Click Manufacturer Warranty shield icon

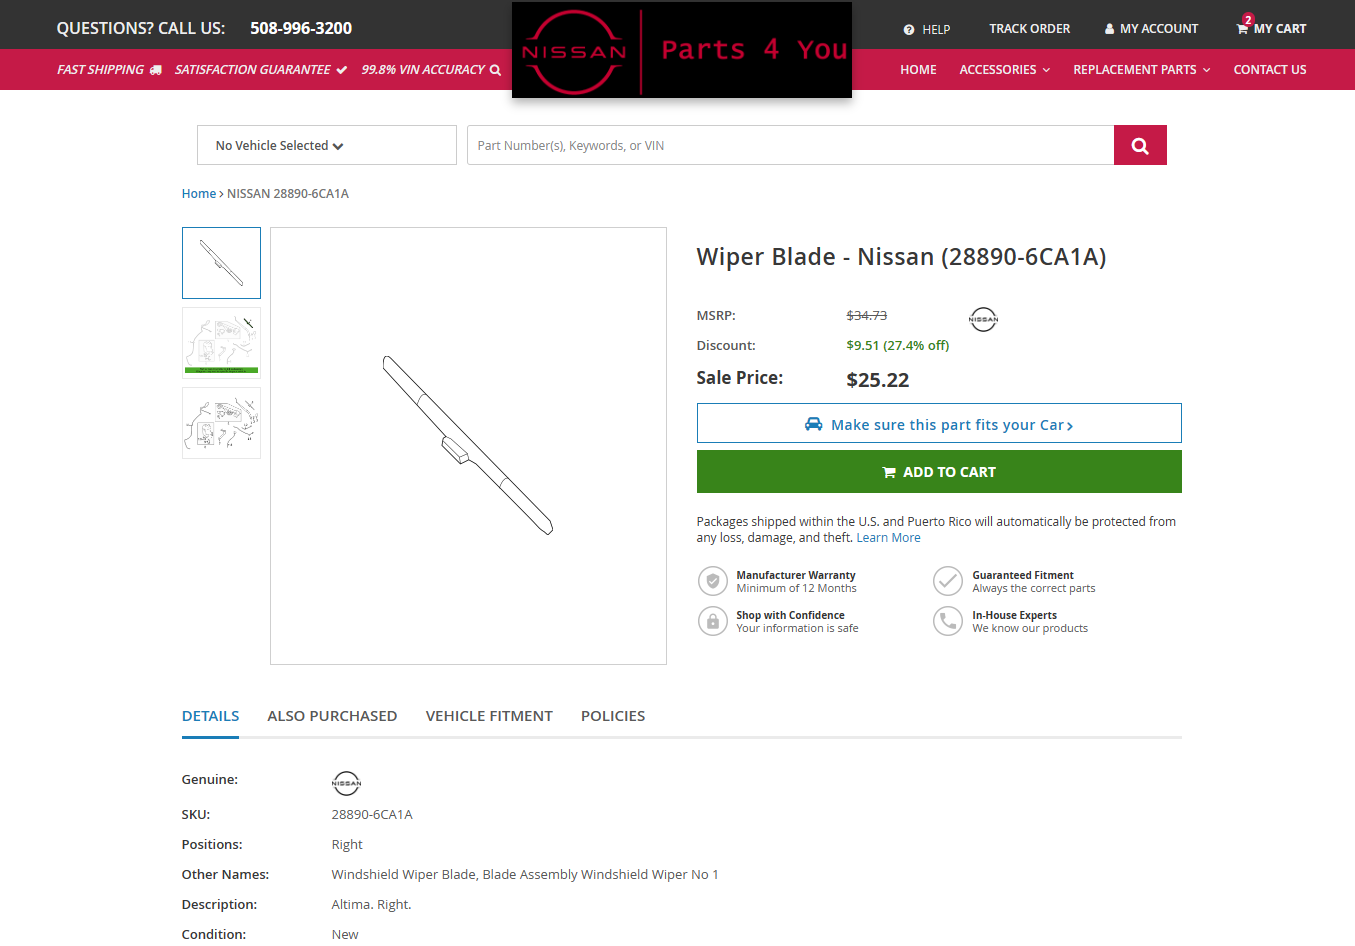712,581
